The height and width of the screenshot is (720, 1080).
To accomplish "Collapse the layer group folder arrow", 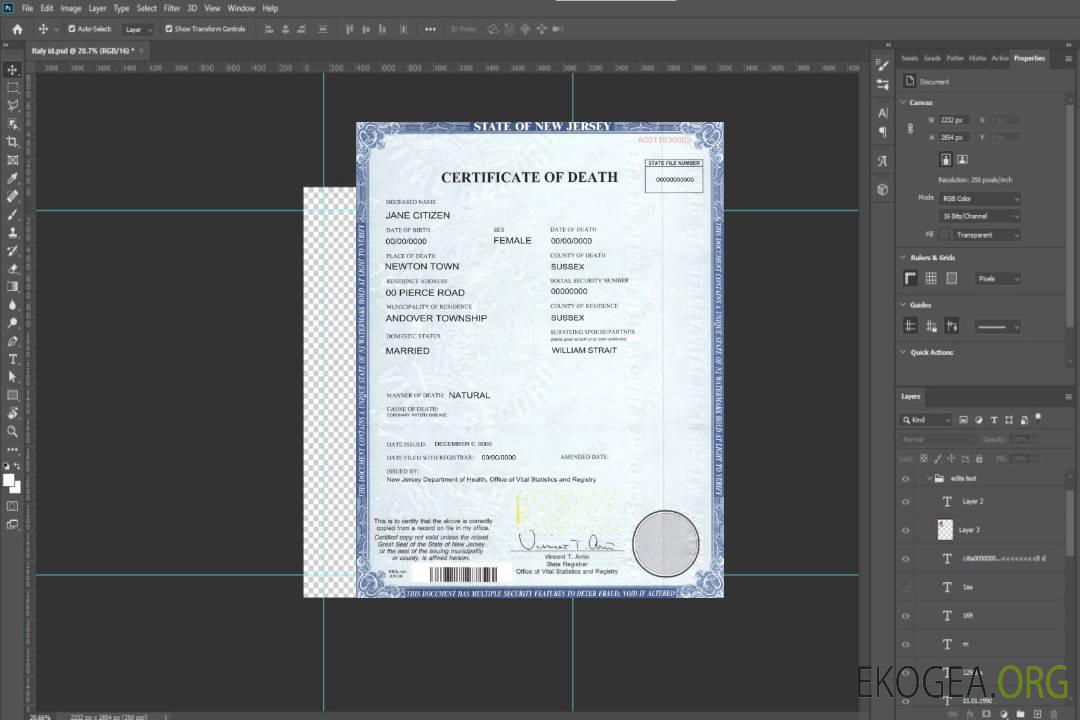I will coord(929,478).
